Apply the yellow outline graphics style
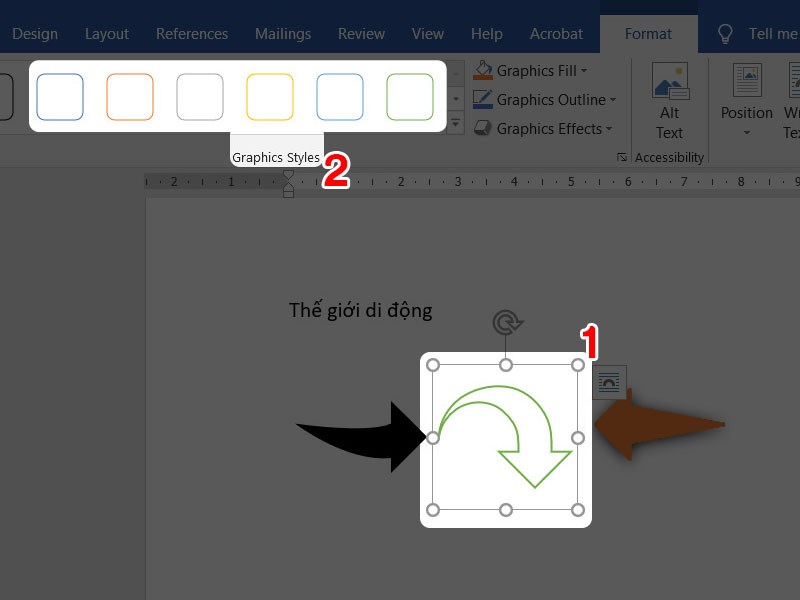This screenshot has width=800, height=600. pos(270,96)
